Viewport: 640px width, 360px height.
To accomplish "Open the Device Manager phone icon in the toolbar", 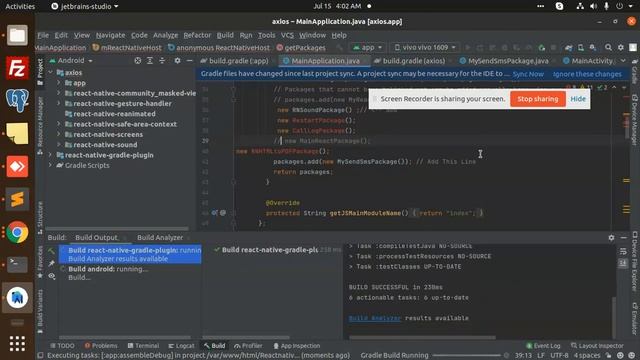I will [x=580, y=48].
